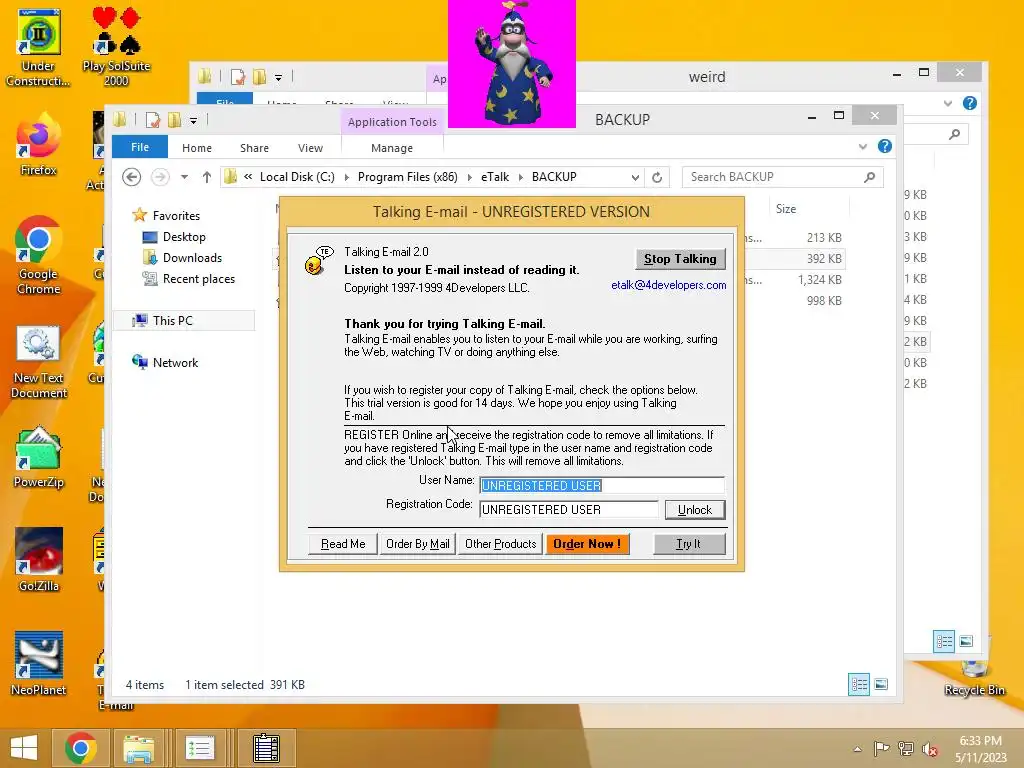Viewport: 1024px width, 768px height.
Task: Switch BACKUP window to details view icon
Action: 859,684
